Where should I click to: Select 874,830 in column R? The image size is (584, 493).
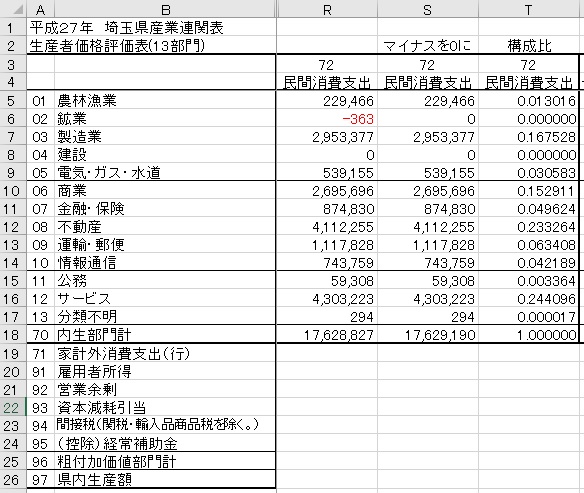pos(327,209)
